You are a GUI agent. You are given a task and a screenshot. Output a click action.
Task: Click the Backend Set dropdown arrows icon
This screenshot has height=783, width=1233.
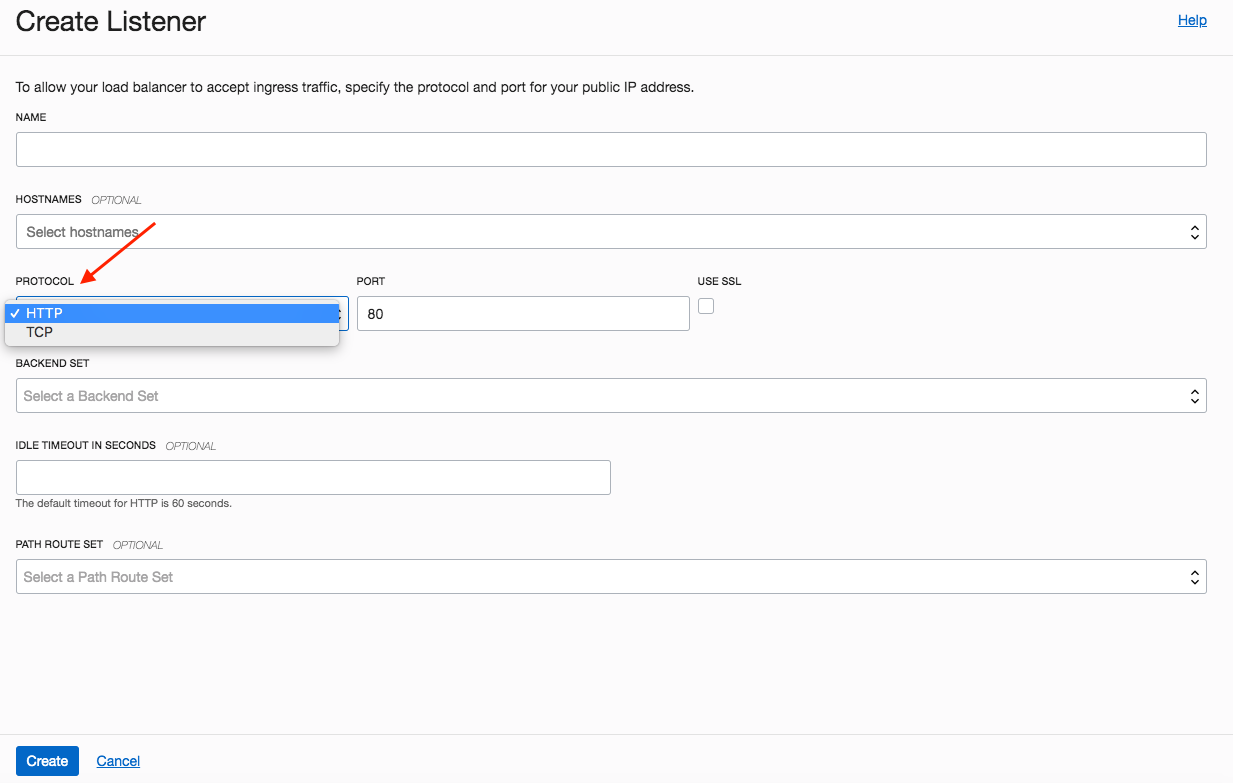click(1194, 396)
